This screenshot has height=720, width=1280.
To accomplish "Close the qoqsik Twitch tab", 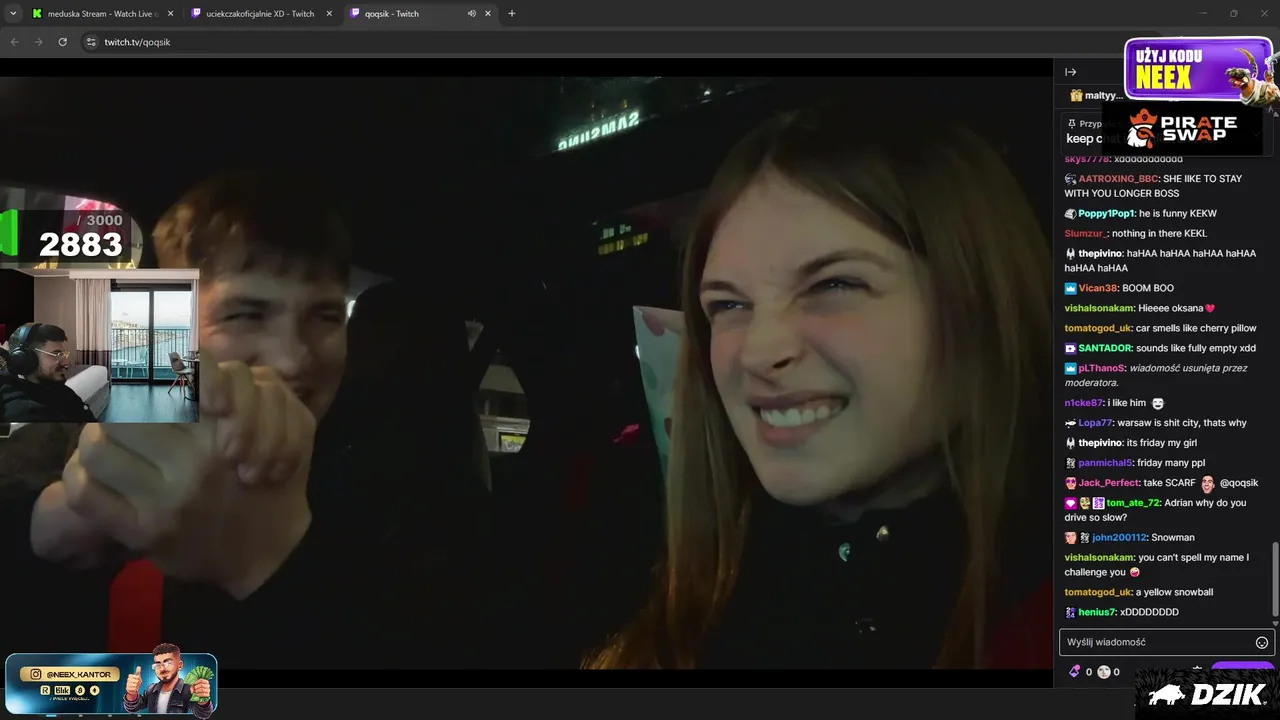I will [490, 14].
